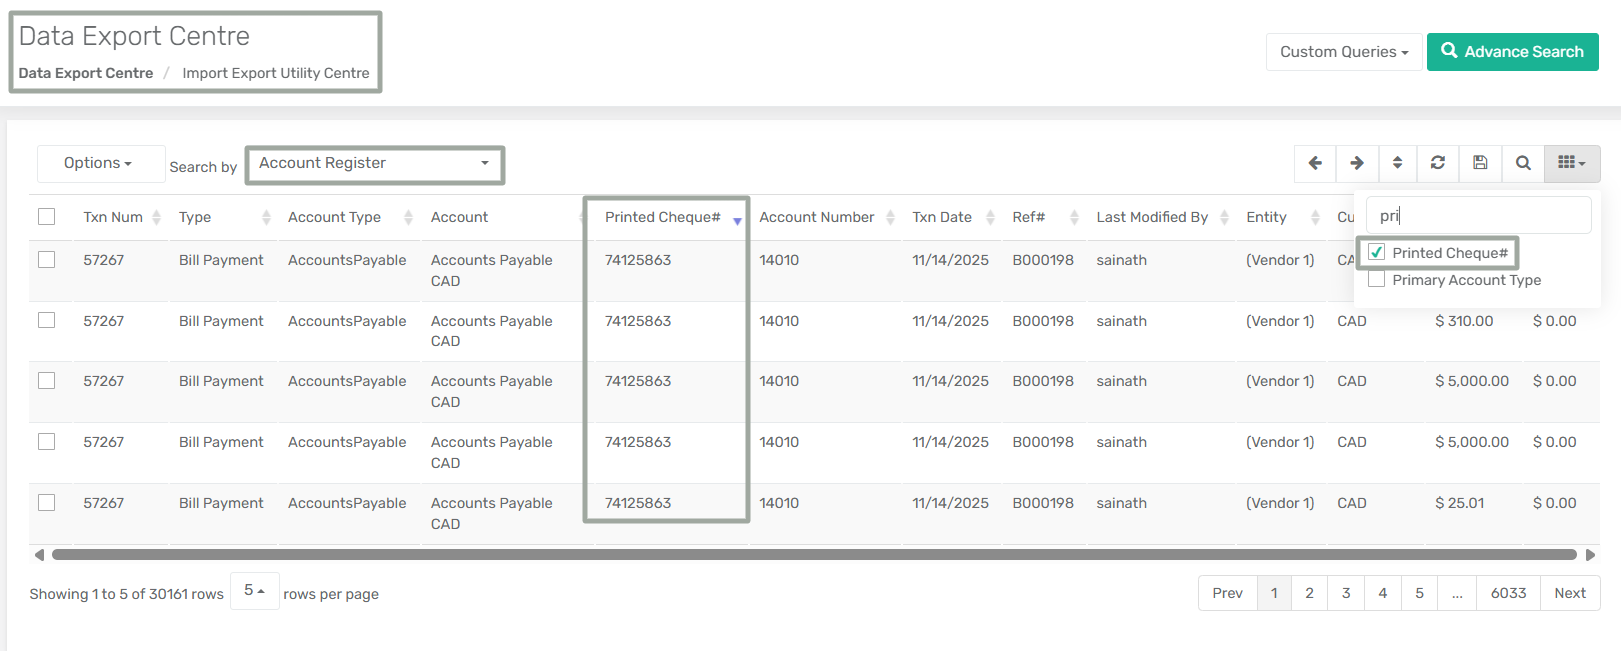Expand the Options dropdown
The image size is (1621, 651).
point(99,163)
